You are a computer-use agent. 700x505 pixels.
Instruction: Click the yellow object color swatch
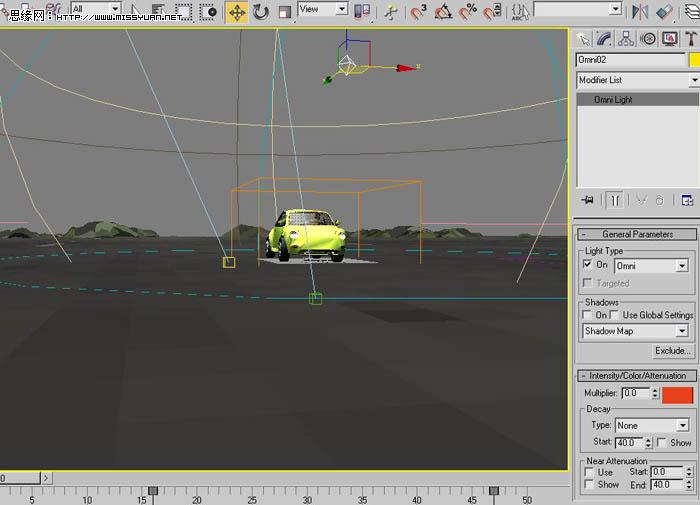pyautogui.click(x=695, y=60)
